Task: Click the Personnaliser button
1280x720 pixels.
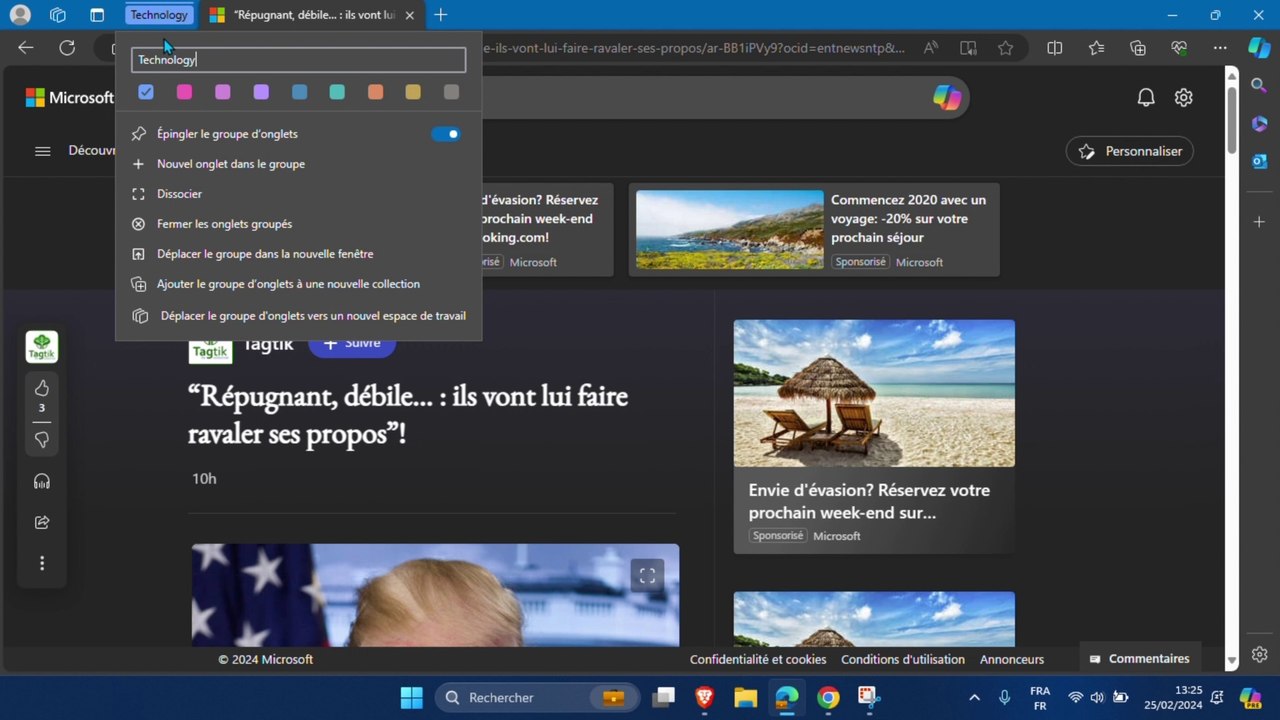Action: pyautogui.click(x=1130, y=151)
